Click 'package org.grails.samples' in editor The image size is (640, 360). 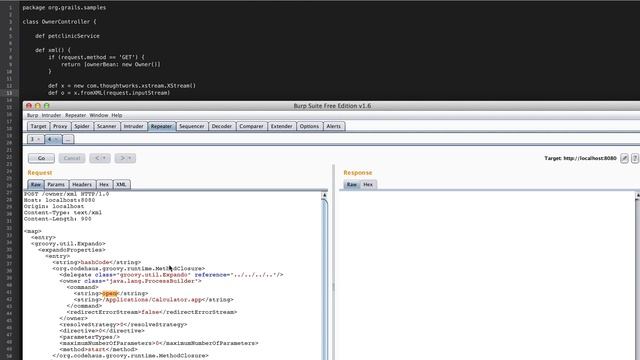[x=64, y=7]
